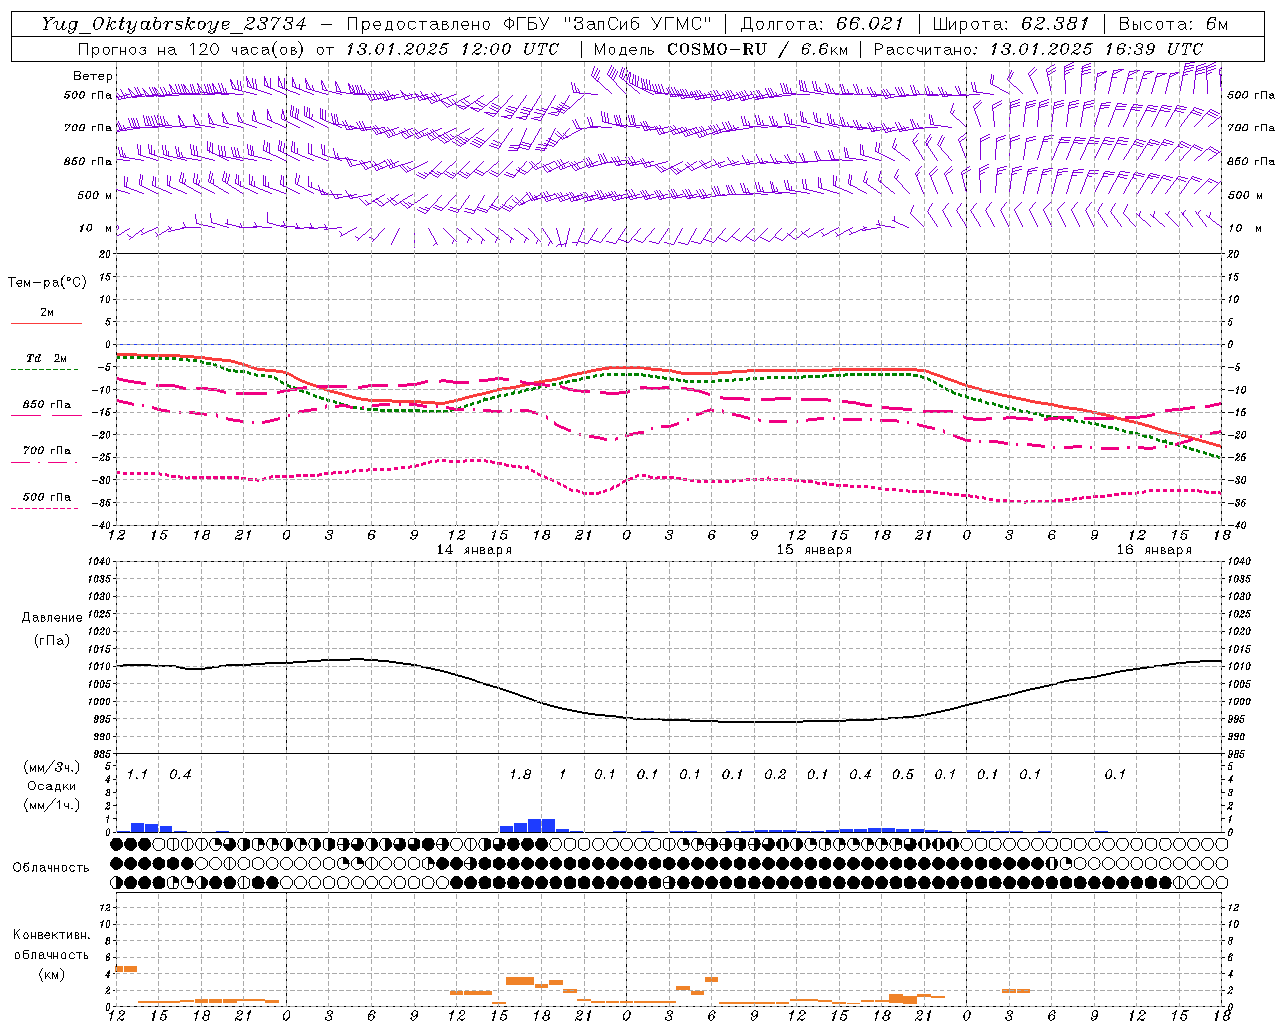Screen dimensions: 1280x1024
Task: Click the '500 м' wind level label on left
Action: tap(95, 195)
